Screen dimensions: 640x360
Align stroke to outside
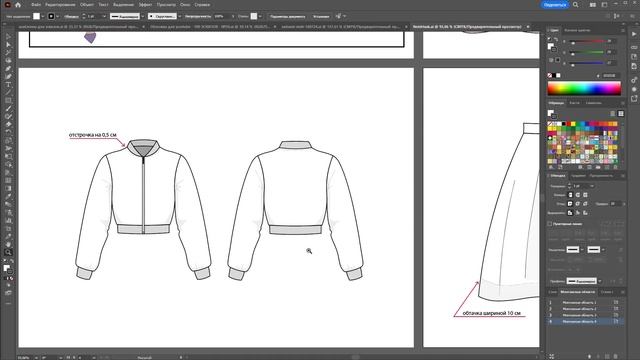point(585,213)
